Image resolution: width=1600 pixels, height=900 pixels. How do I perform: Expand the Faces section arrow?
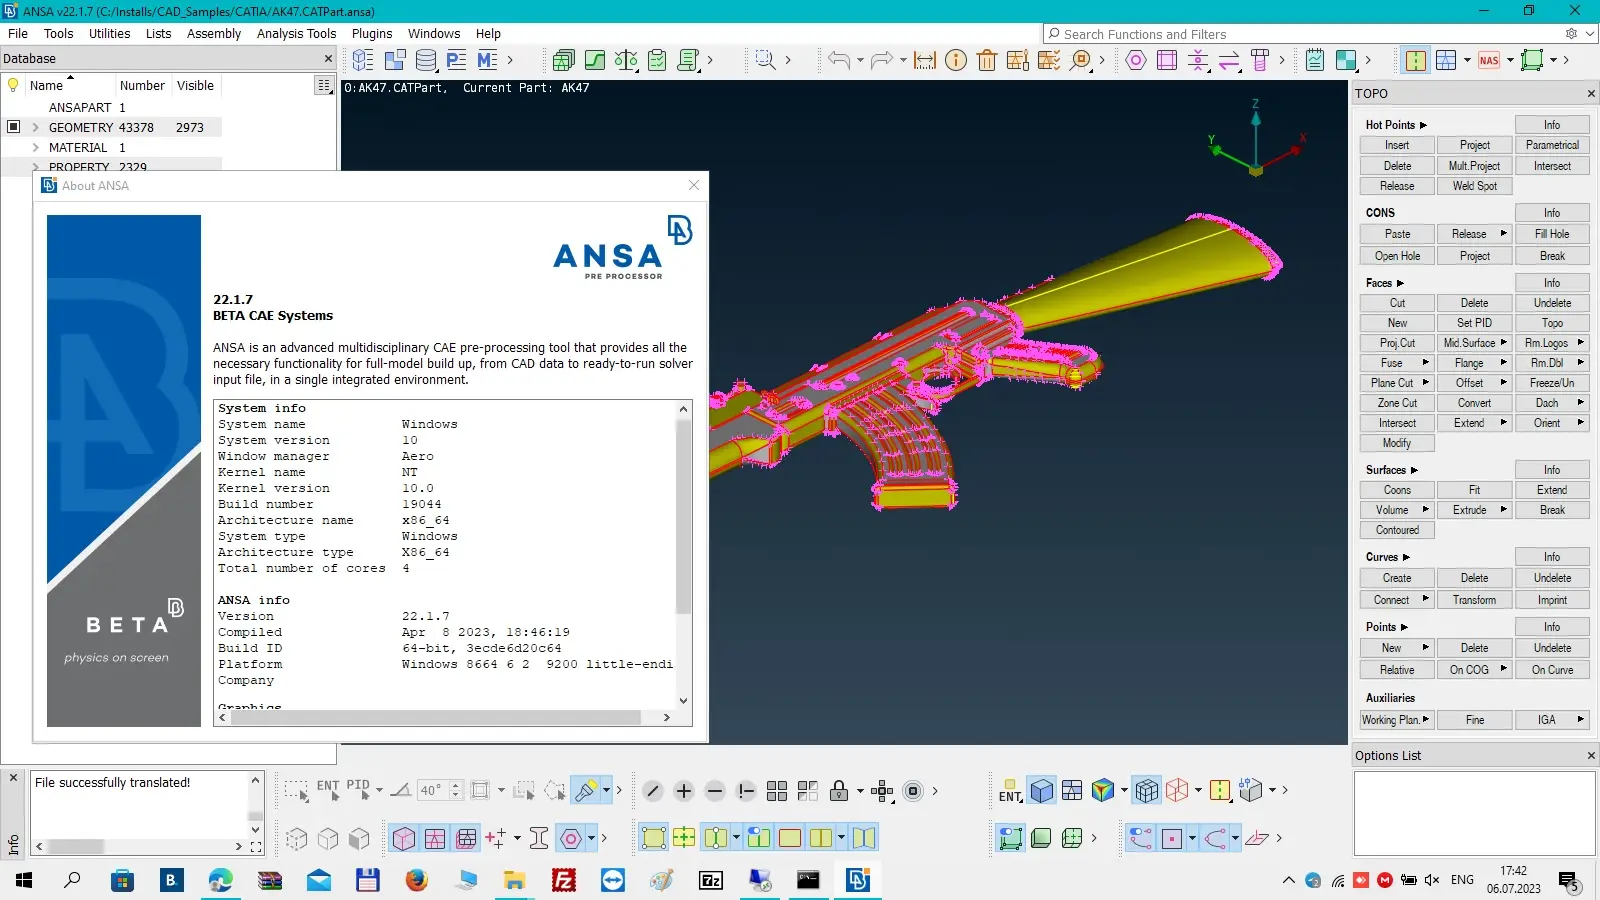coord(1400,283)
